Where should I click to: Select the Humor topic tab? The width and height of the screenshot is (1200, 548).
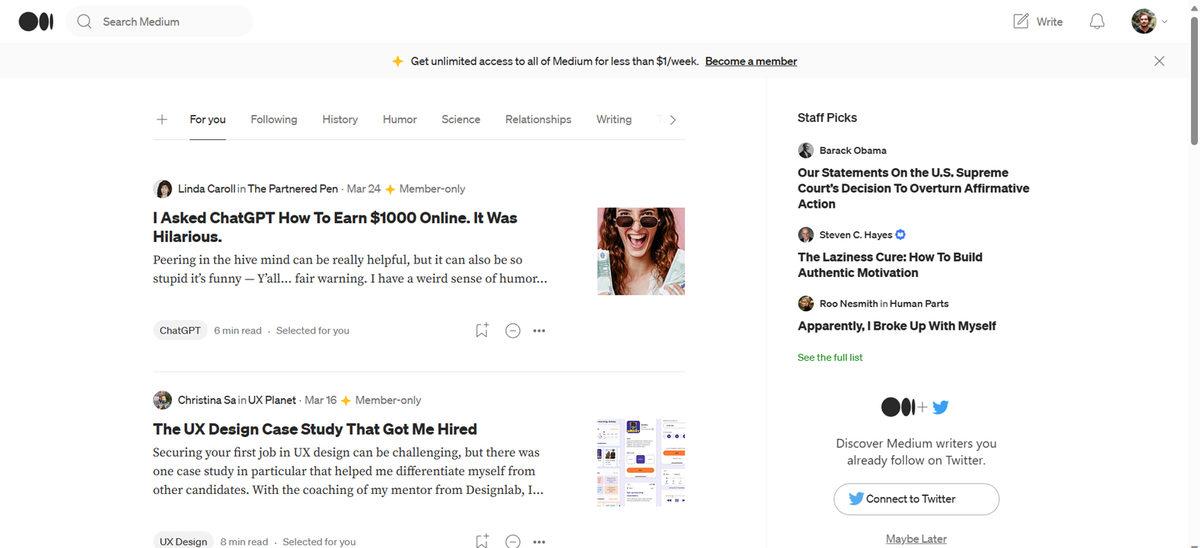[x=400, y=119]
